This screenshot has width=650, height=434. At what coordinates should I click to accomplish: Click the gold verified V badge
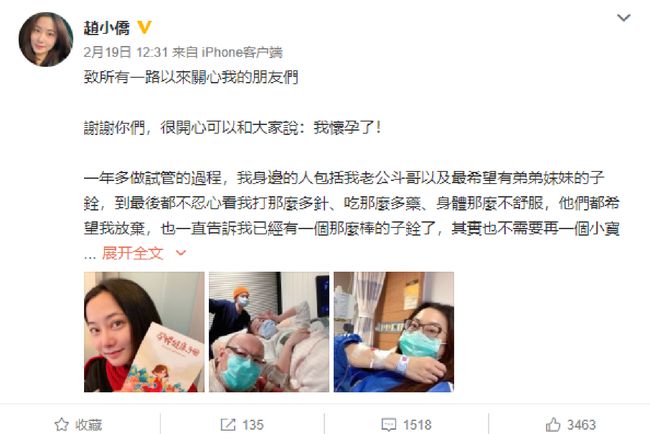(x=144, y=27)
